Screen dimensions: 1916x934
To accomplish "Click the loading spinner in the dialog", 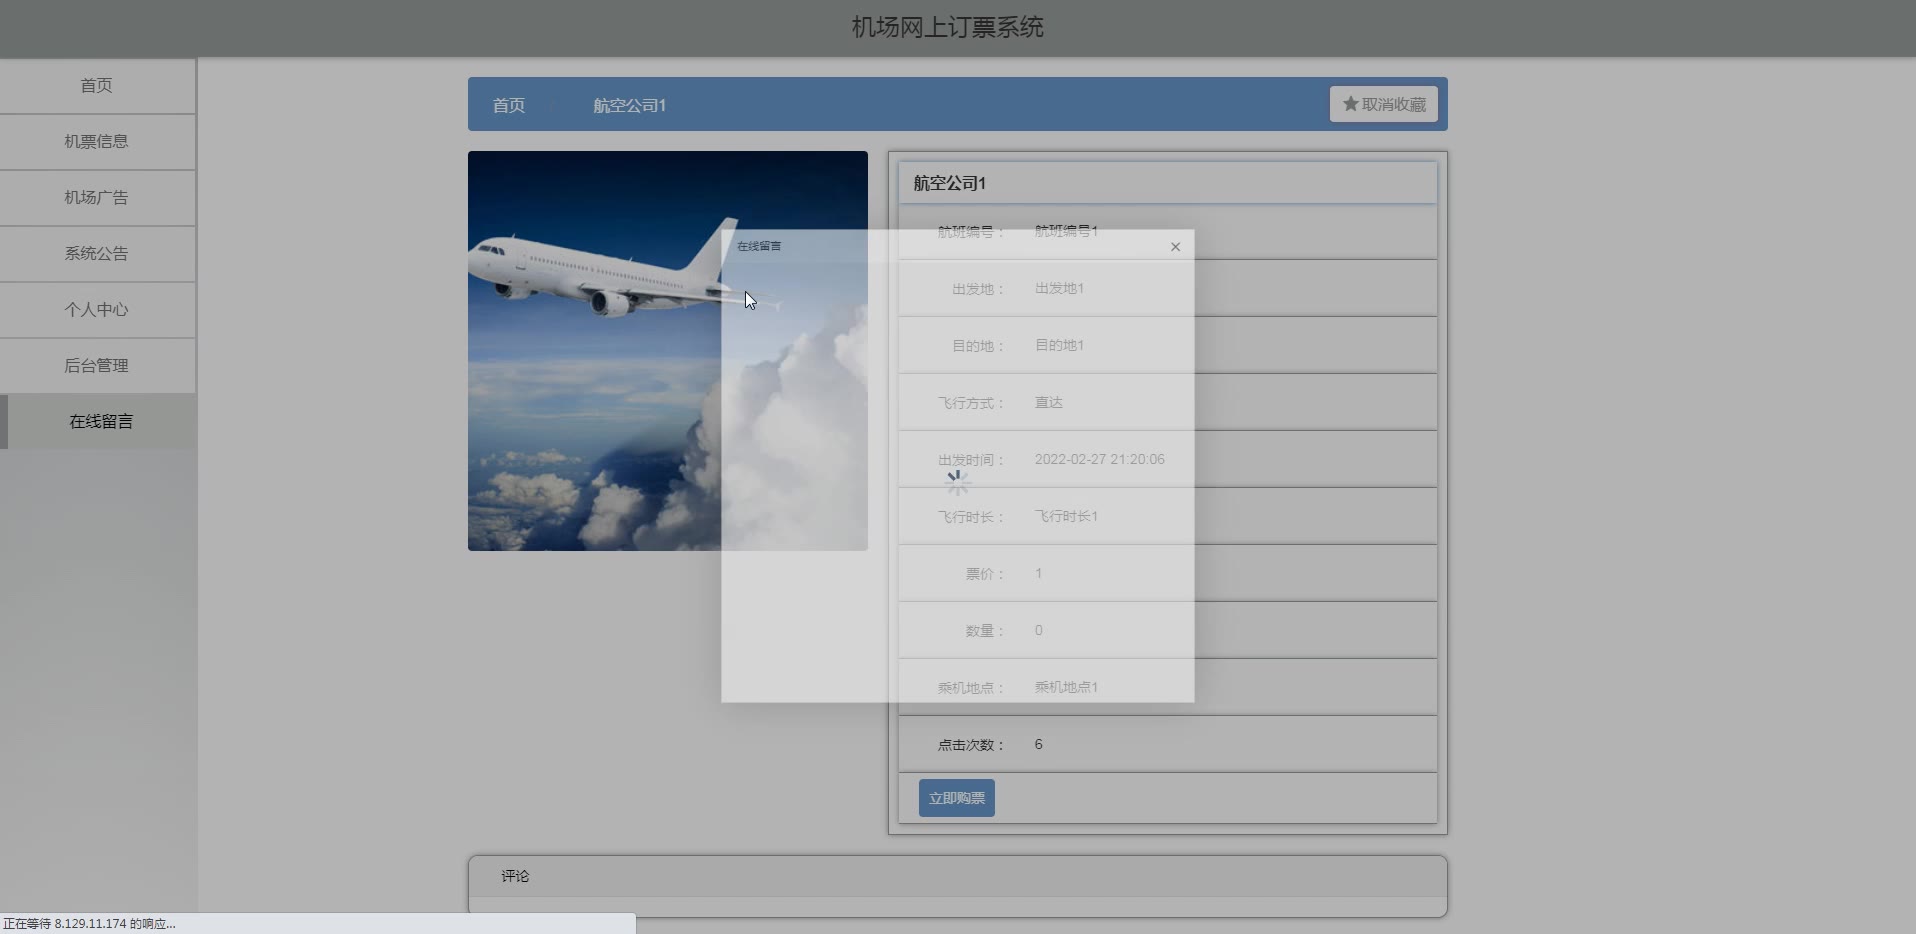I will click(x=957, y=483).
